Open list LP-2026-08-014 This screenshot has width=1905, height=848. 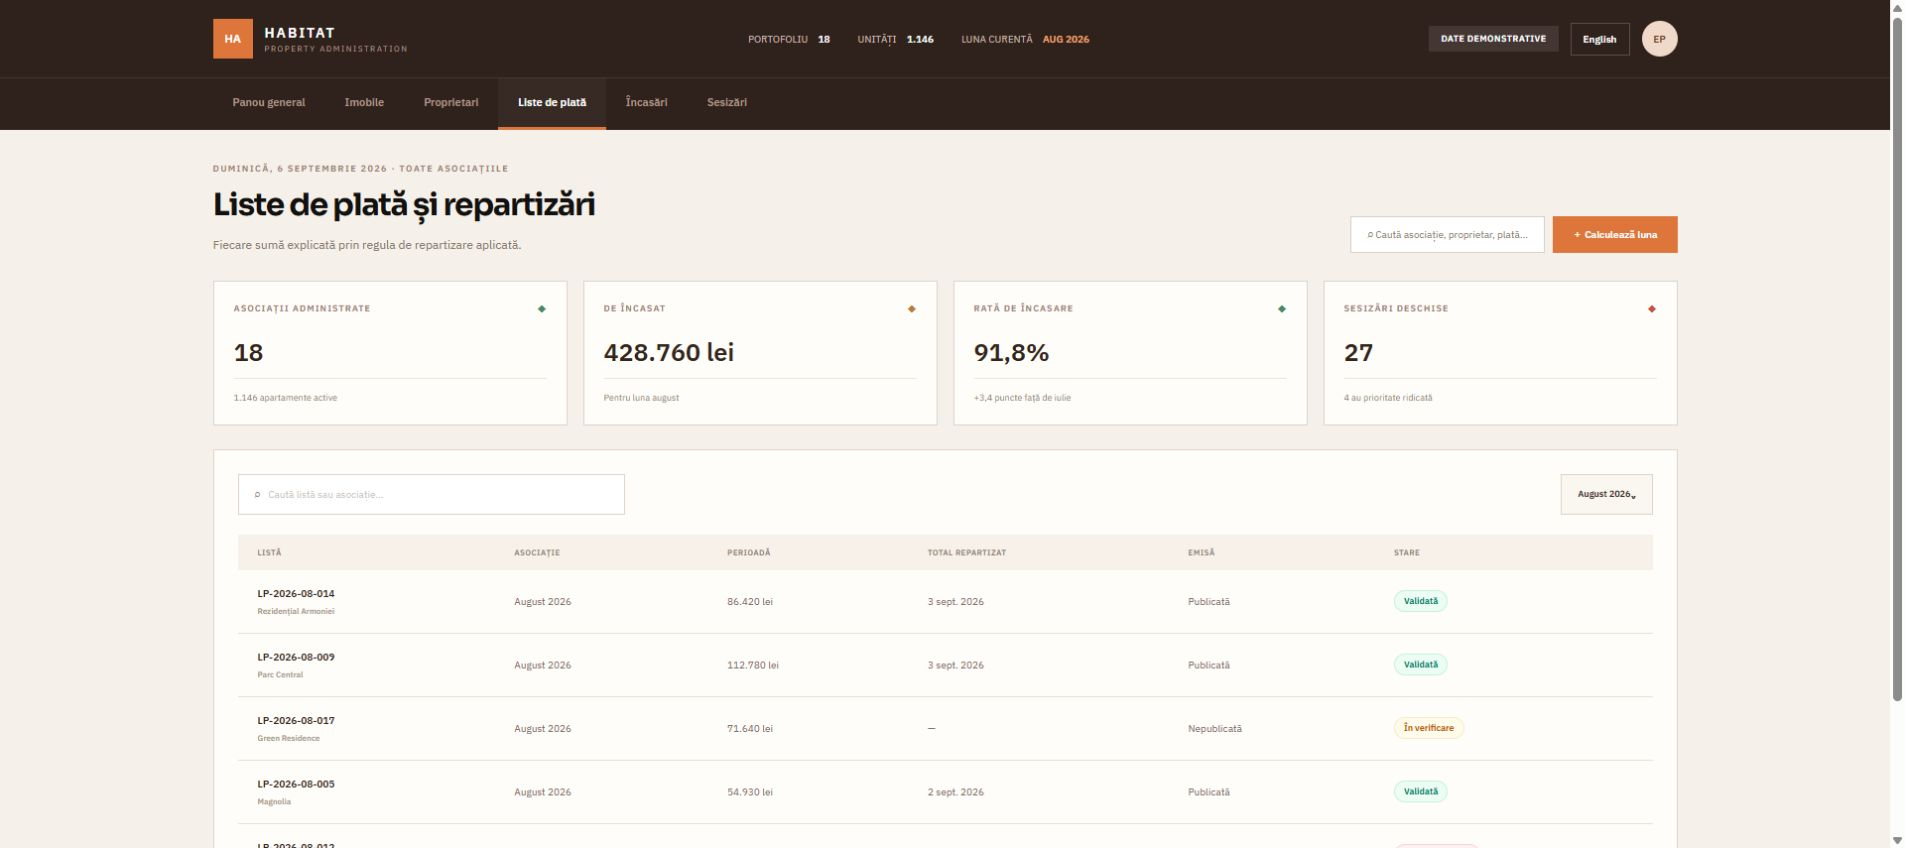coord(296,593)
